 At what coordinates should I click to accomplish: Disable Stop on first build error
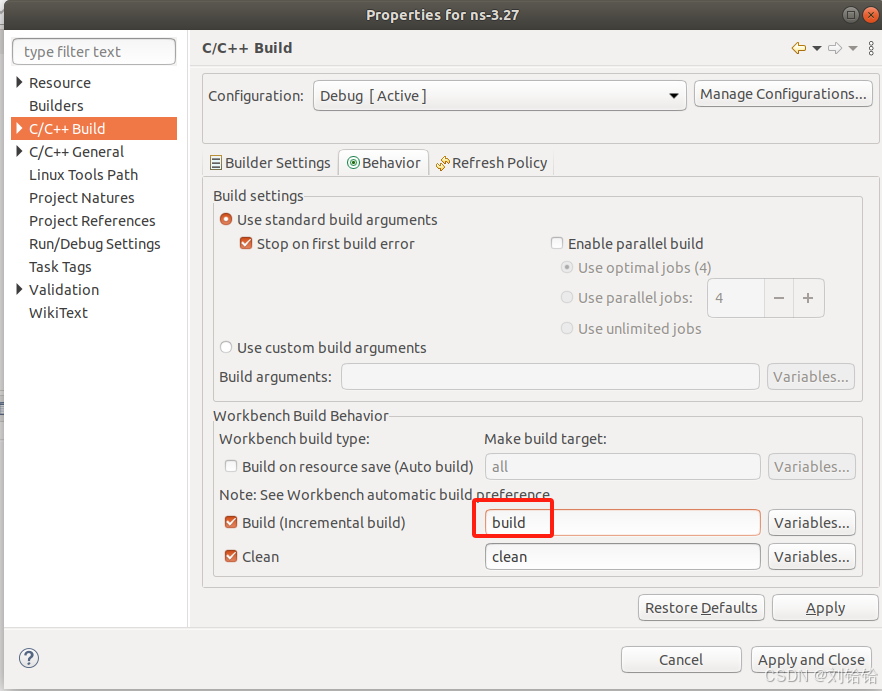point(245,243)
